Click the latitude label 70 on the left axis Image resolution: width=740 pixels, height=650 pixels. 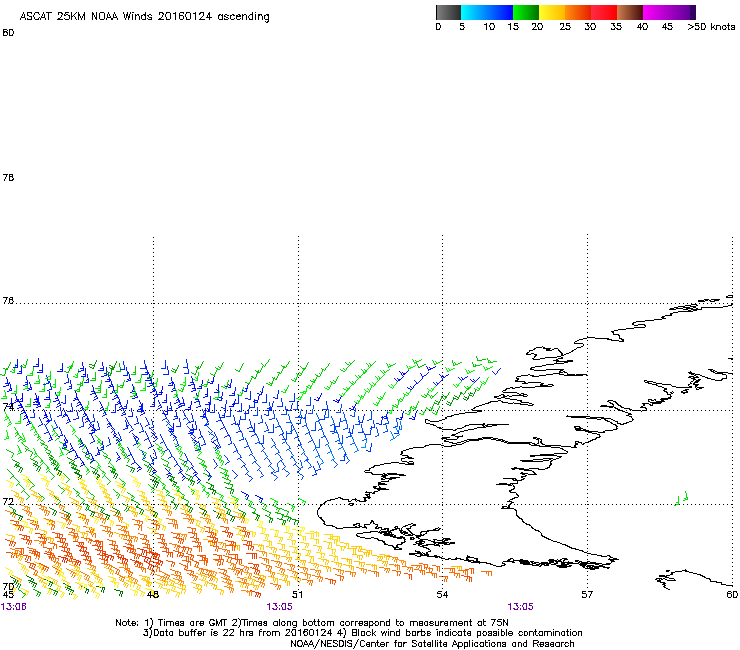click(8, 587)
